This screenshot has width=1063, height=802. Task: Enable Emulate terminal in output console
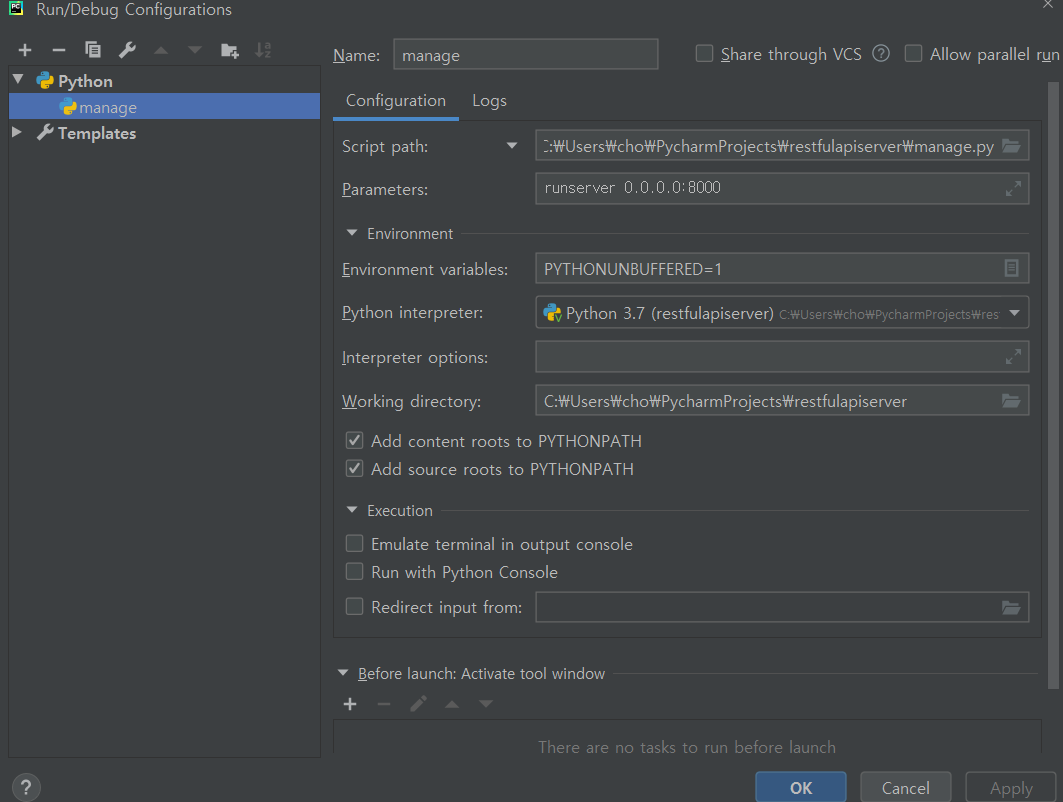355,544
